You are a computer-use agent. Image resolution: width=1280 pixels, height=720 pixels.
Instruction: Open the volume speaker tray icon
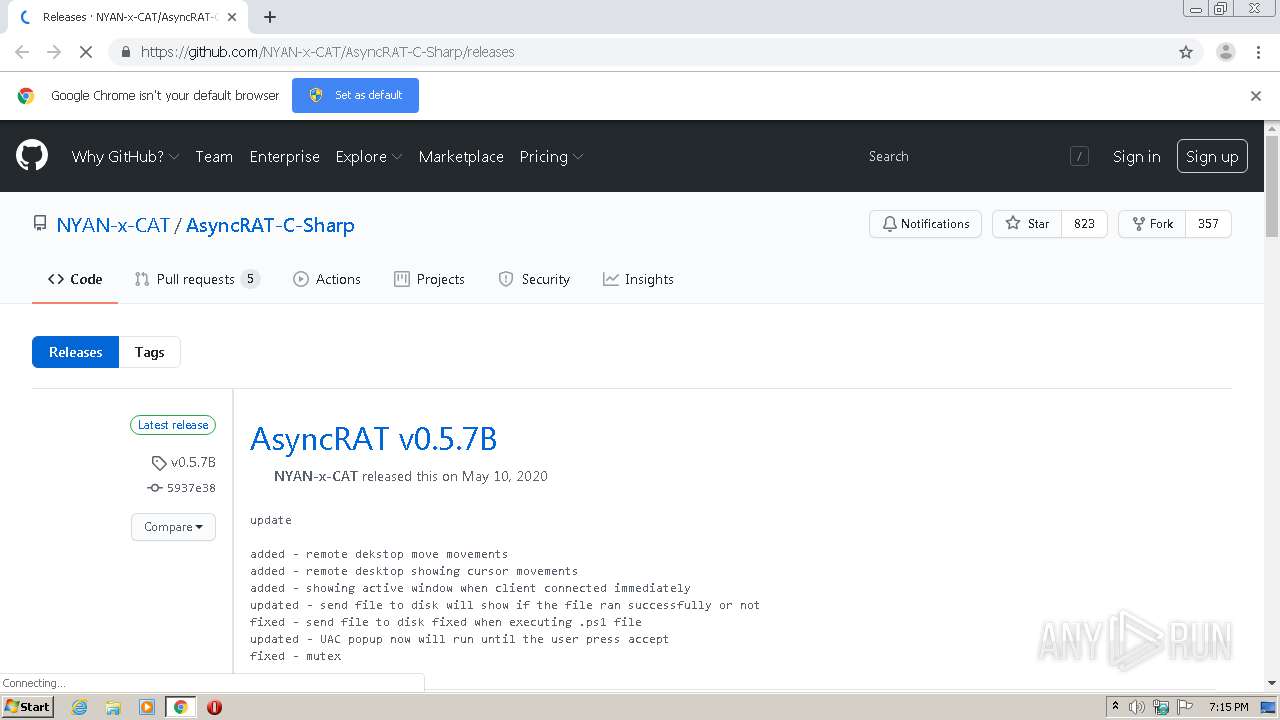(x=1137, y=707)
